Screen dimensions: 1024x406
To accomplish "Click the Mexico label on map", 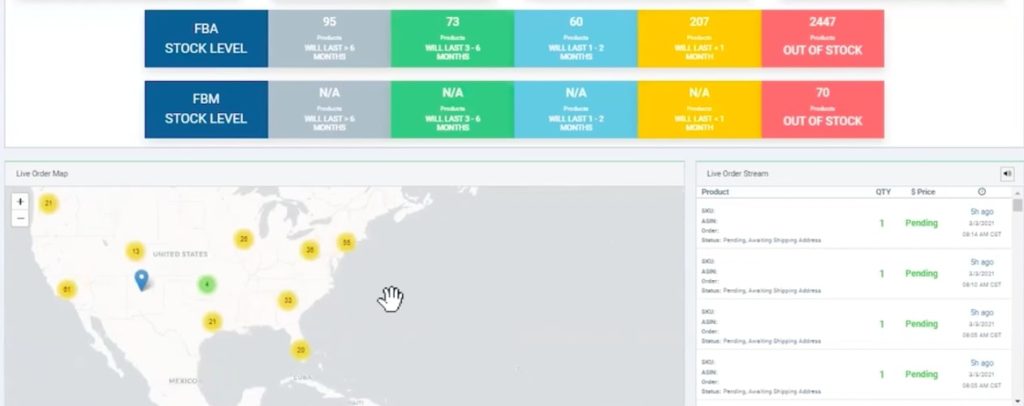I will [183, 381].
